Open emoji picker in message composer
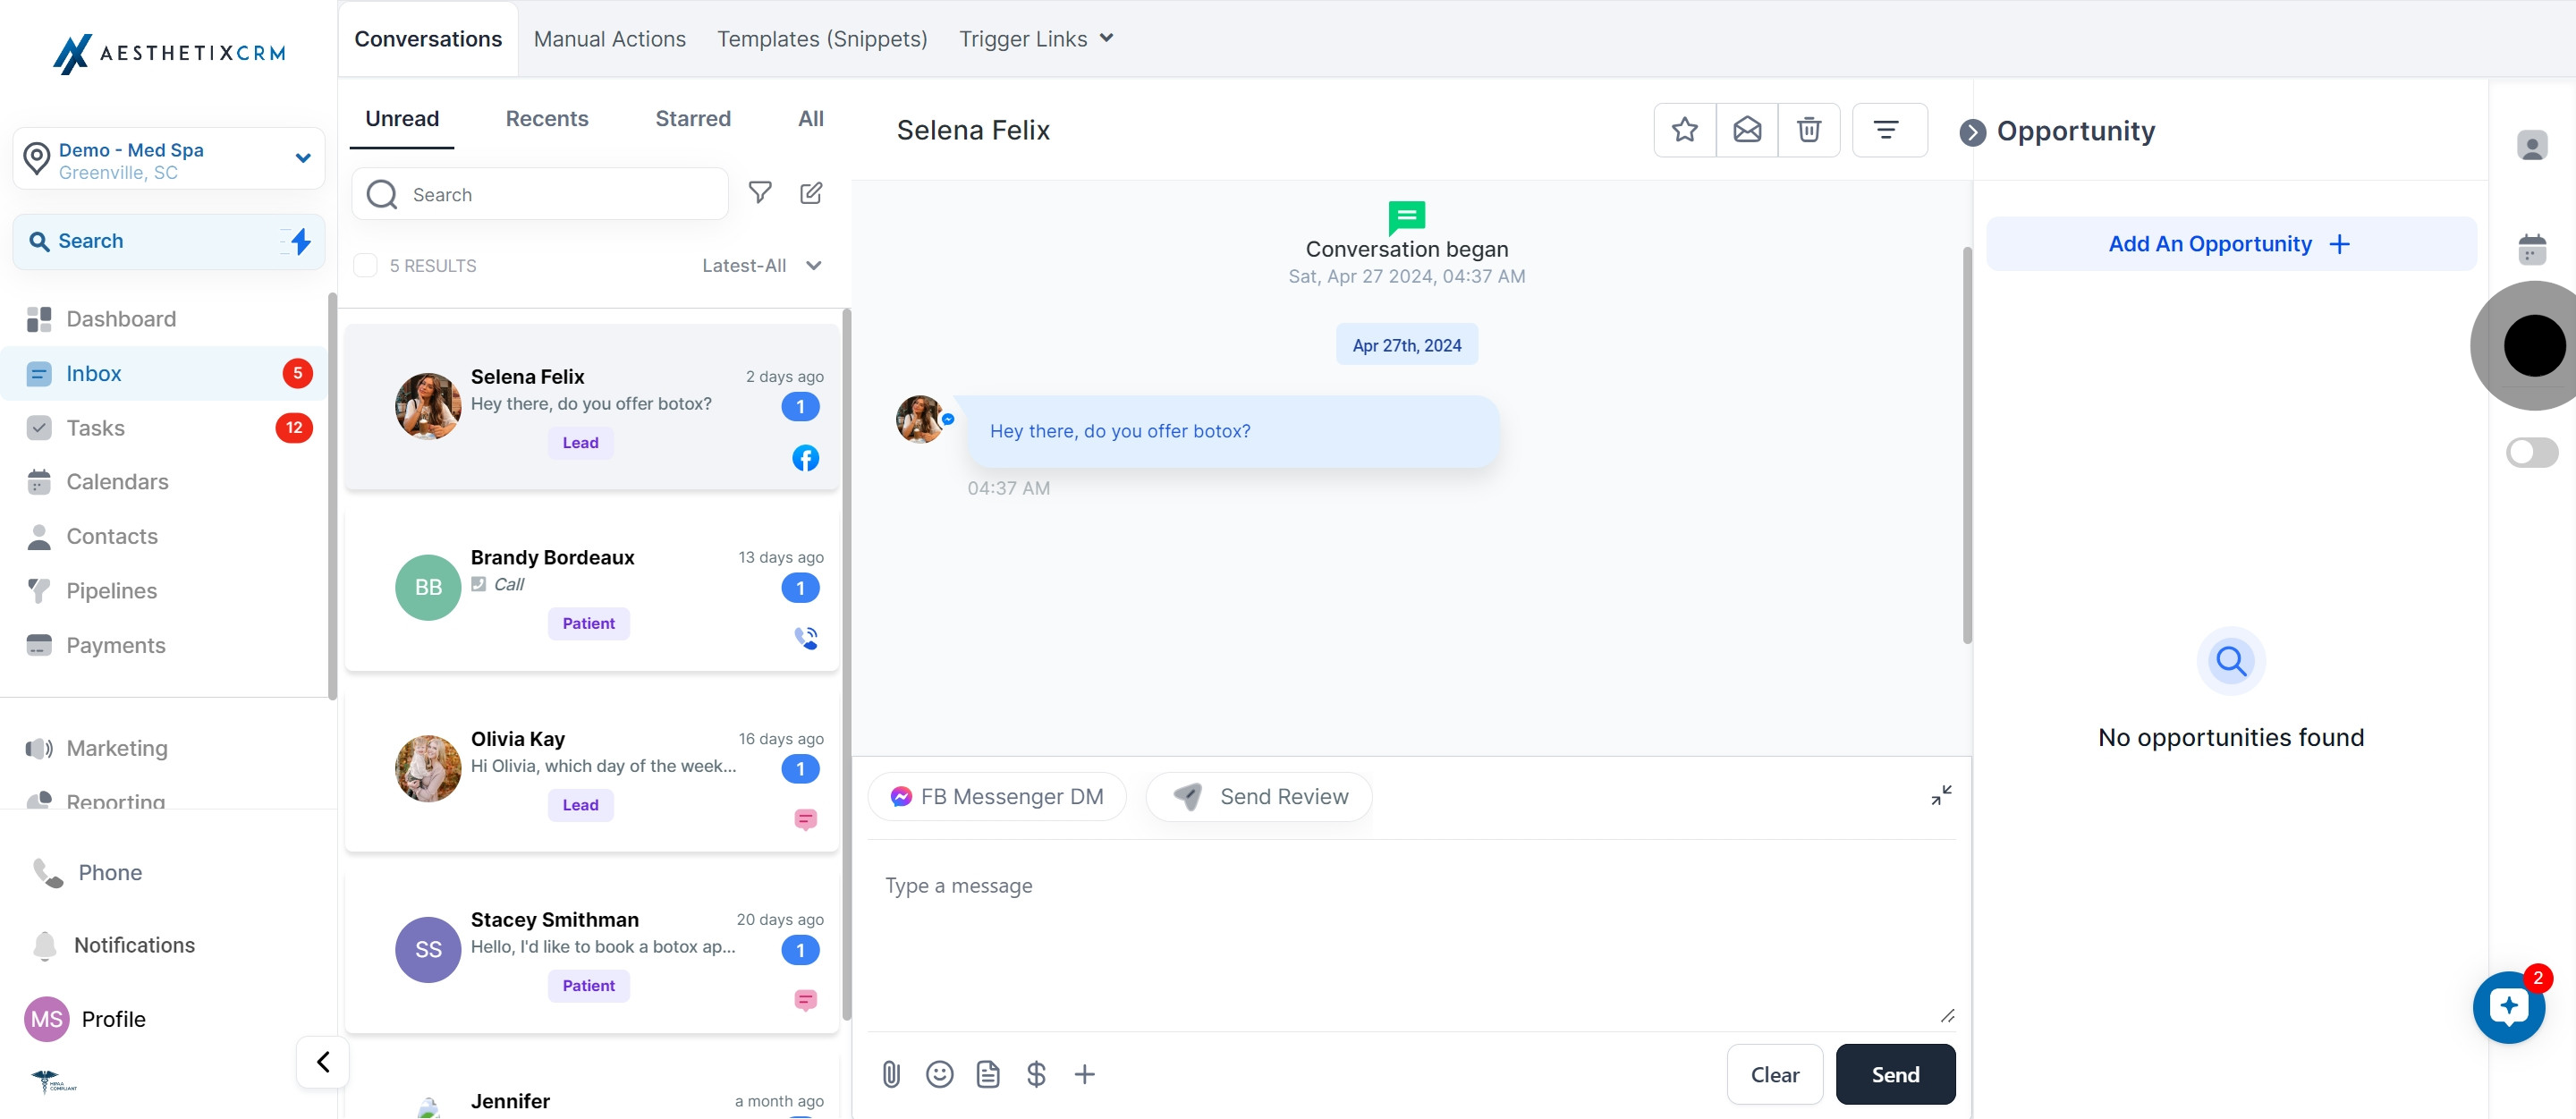Viewport: 2576px width, 1119px height. click(939, 1074)
